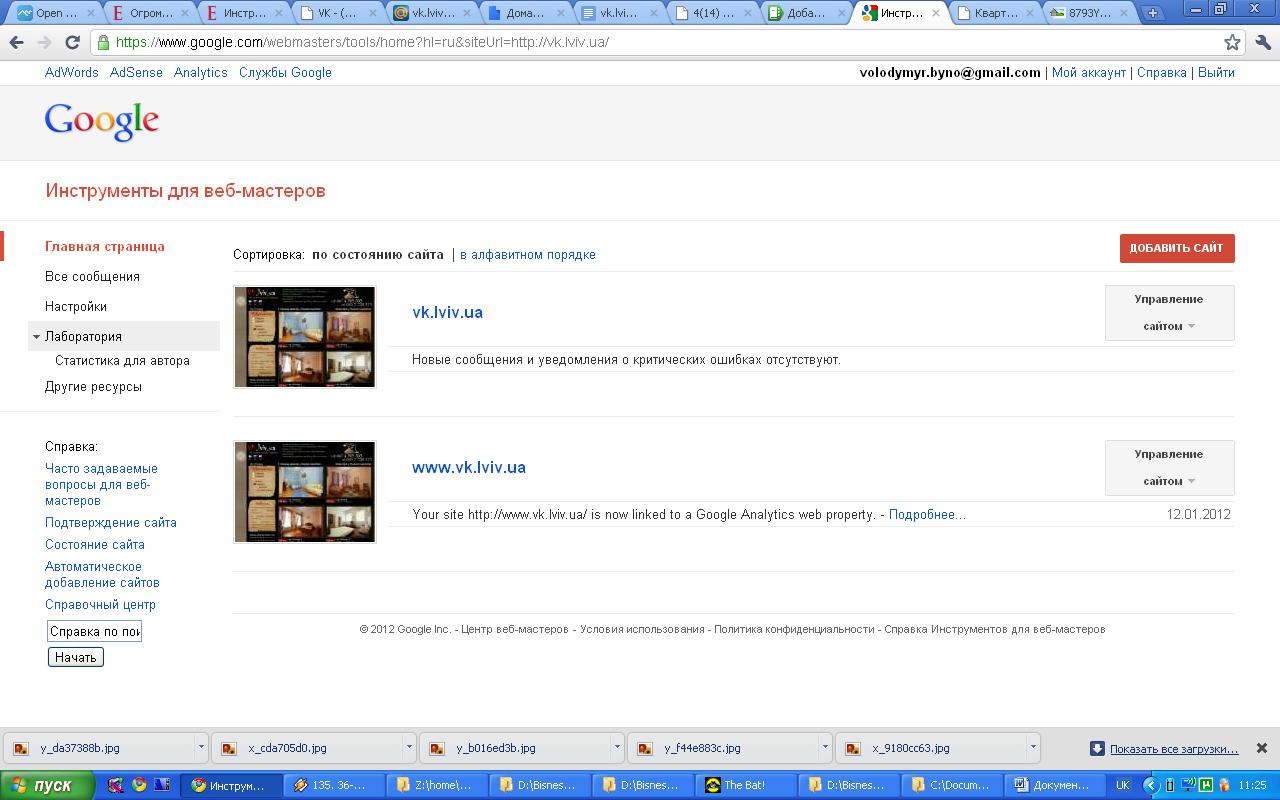Viewport: 1280px width, 800px height.
Task: Click the Google logo
Action: coord(102,122)
